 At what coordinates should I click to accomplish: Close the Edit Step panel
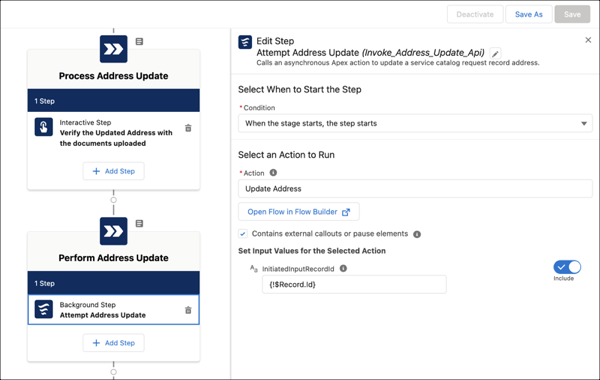(588, 40)
